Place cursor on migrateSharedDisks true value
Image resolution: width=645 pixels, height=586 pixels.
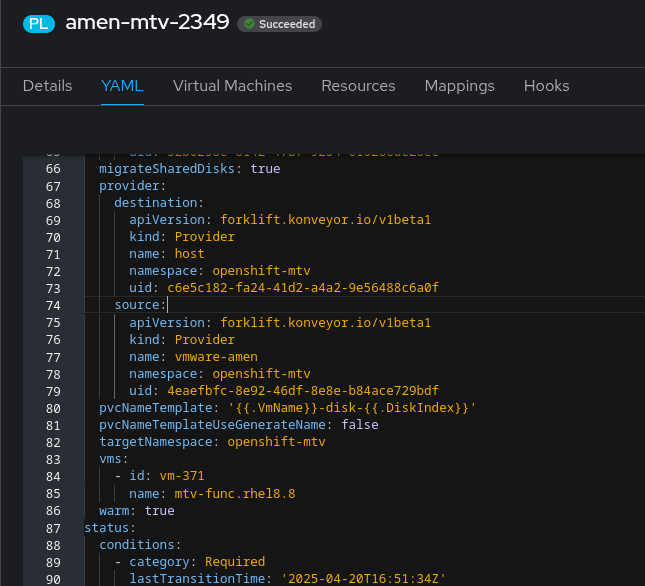[x=265, y=169]
